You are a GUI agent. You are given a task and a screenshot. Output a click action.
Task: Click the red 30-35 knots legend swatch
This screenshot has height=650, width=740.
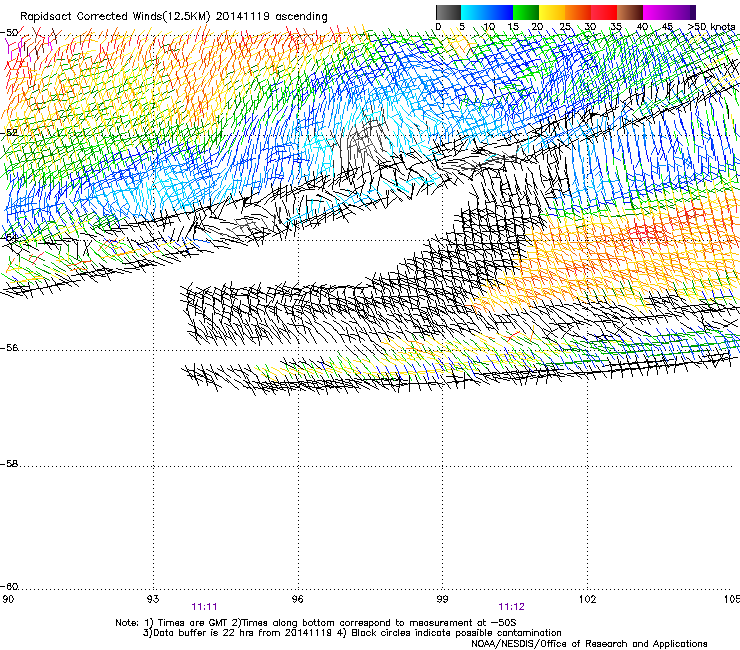[604, 12]
